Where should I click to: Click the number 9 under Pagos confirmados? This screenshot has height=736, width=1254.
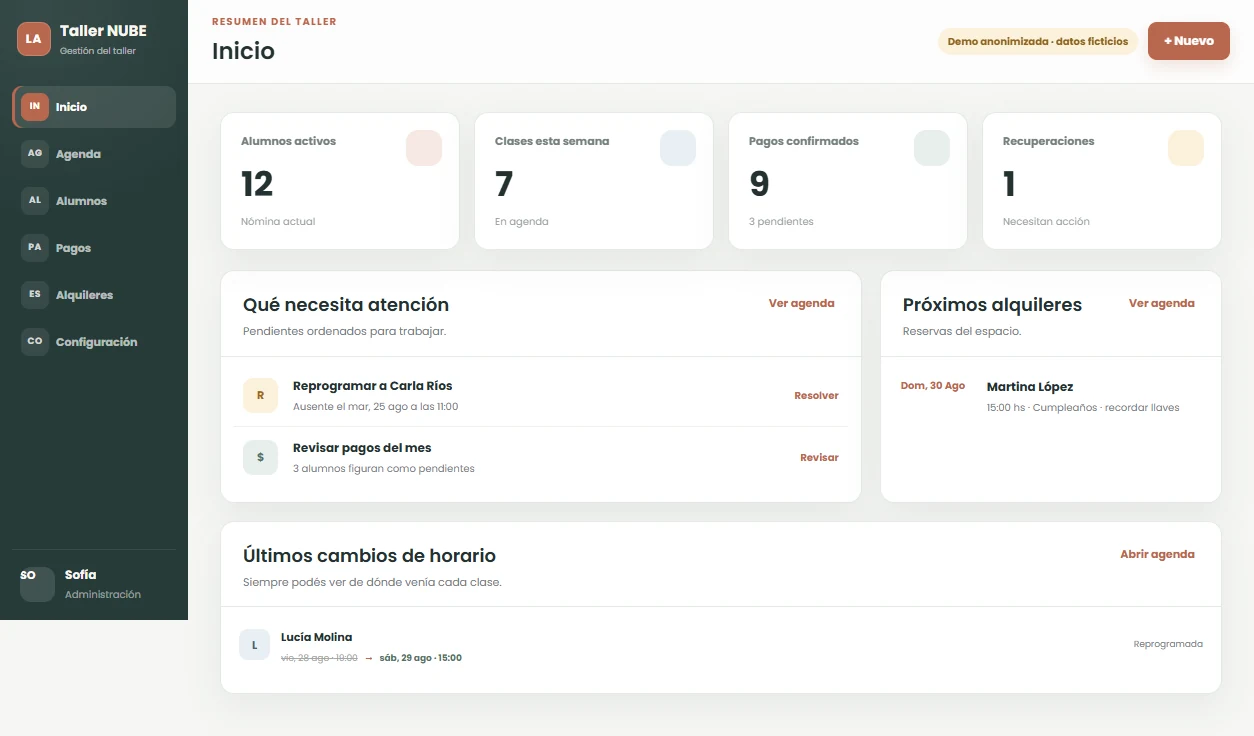click(x=759, y=184)
